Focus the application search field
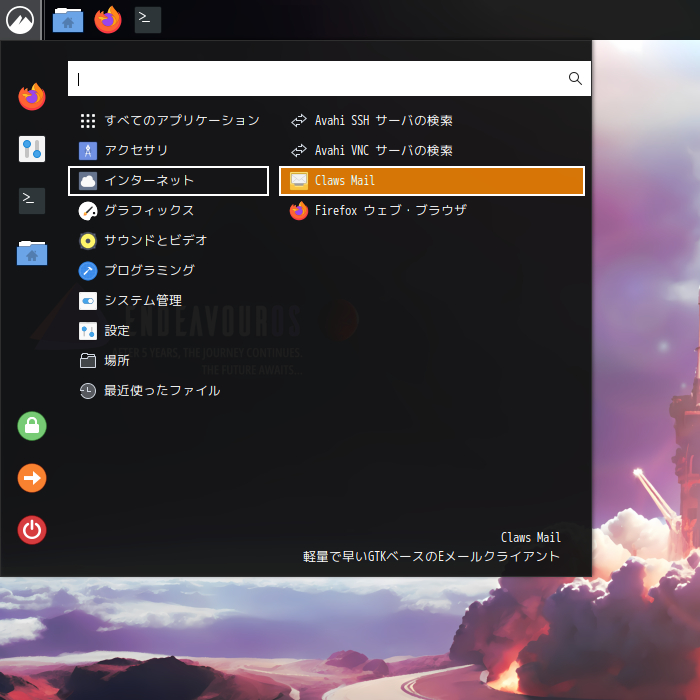 tap(329, 79)
